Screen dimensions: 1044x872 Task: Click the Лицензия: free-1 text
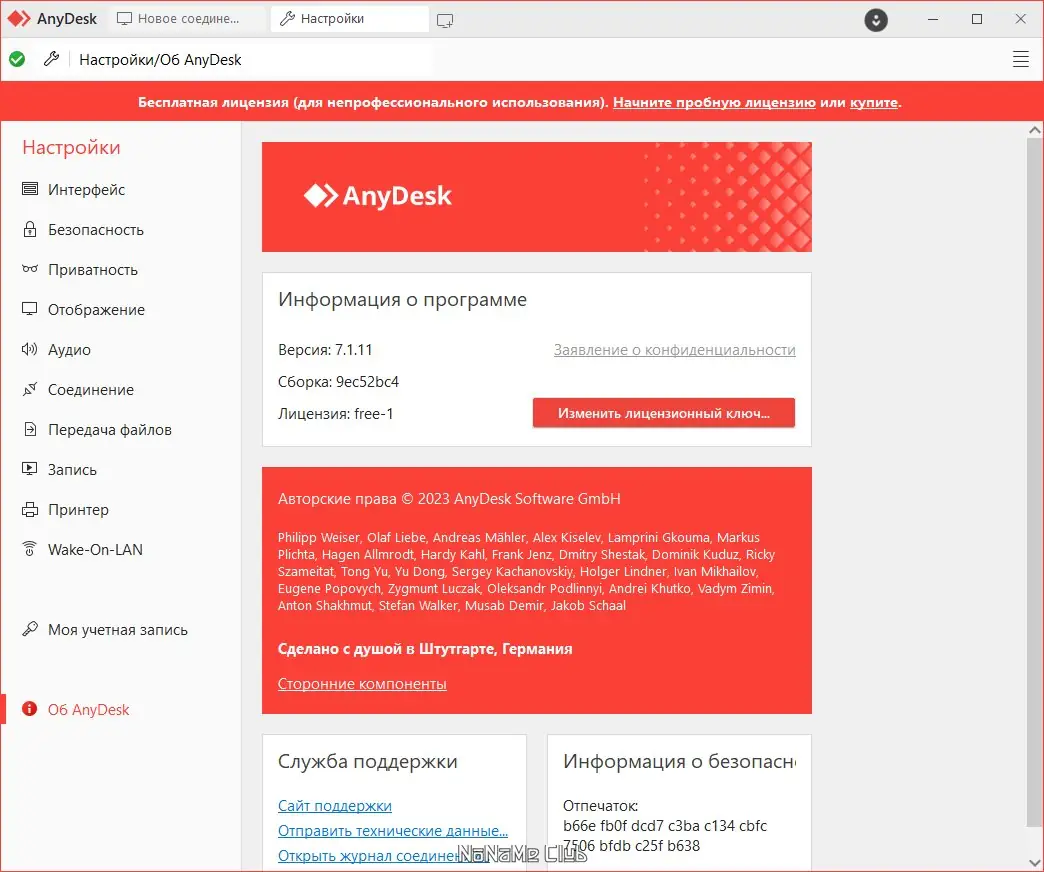(x=336, y=413)
